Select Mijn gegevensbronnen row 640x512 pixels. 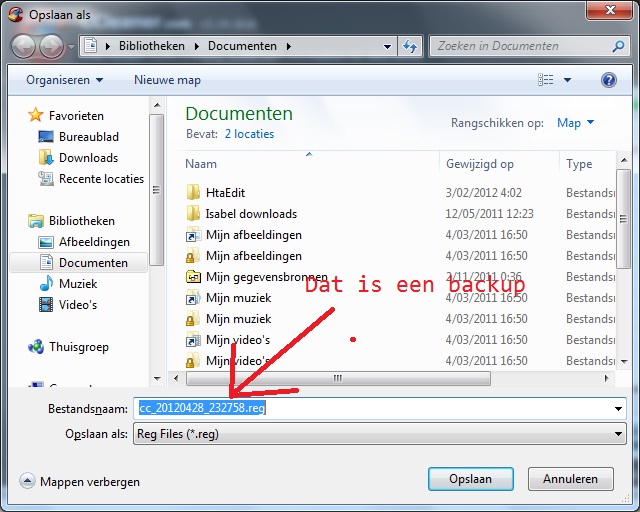398,277
